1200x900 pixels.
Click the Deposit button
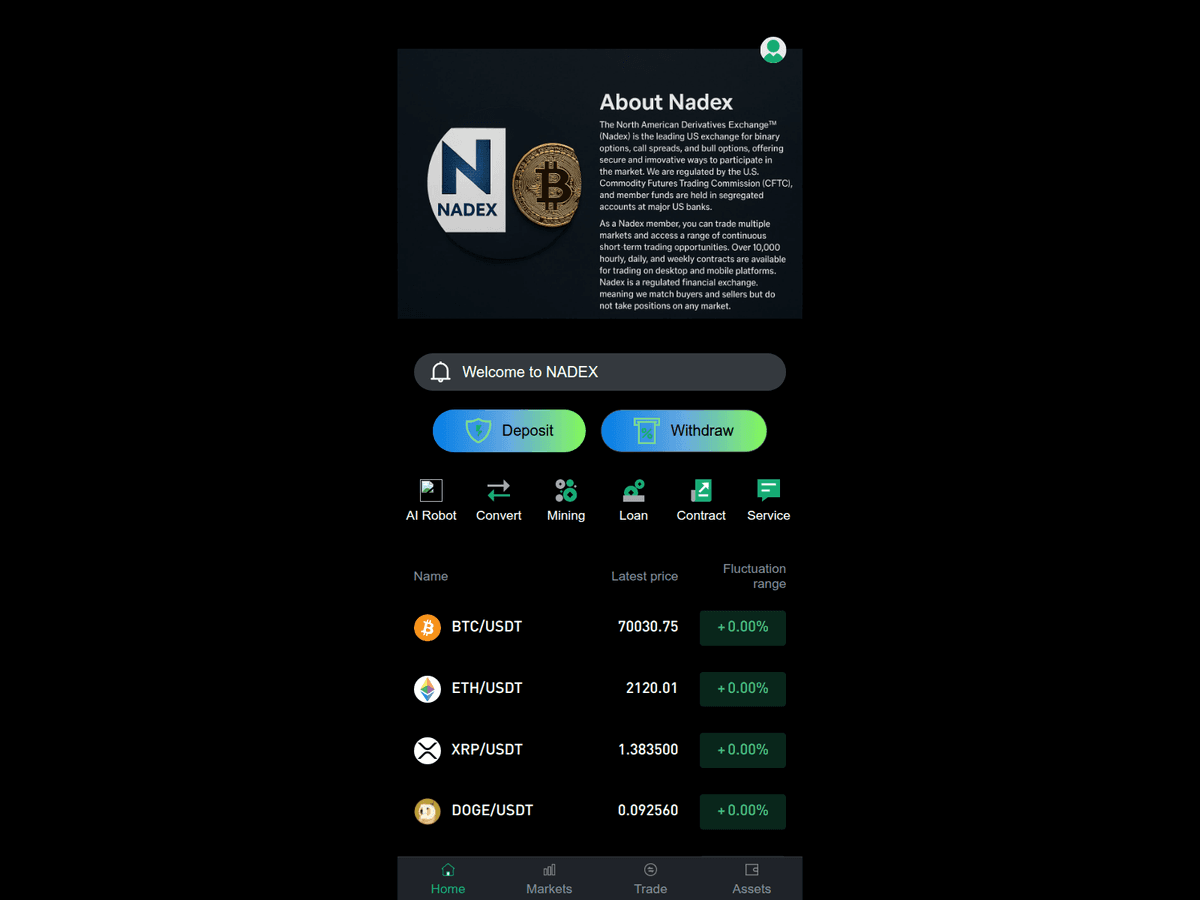509,431
